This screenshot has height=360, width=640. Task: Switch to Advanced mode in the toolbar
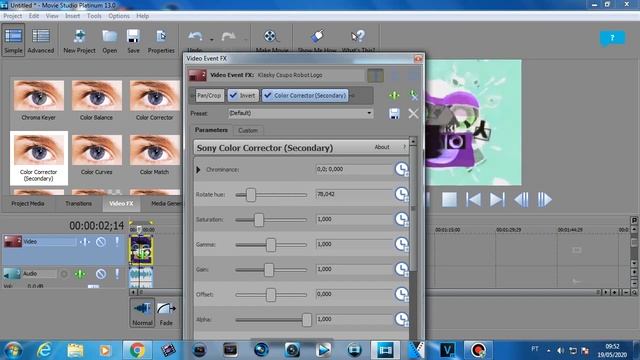(x=40, y=40)
